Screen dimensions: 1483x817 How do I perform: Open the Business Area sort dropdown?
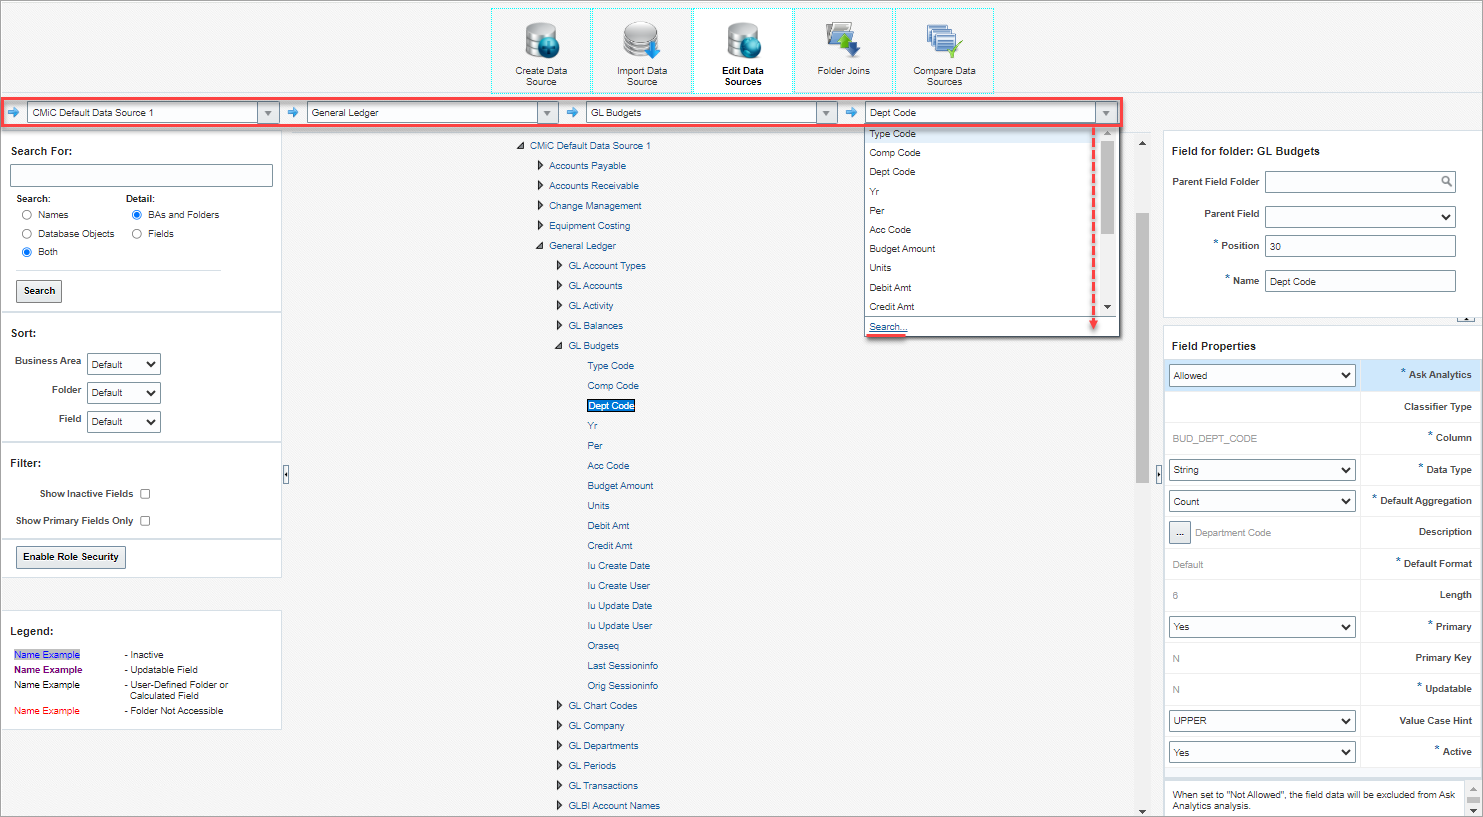[124, 364]
